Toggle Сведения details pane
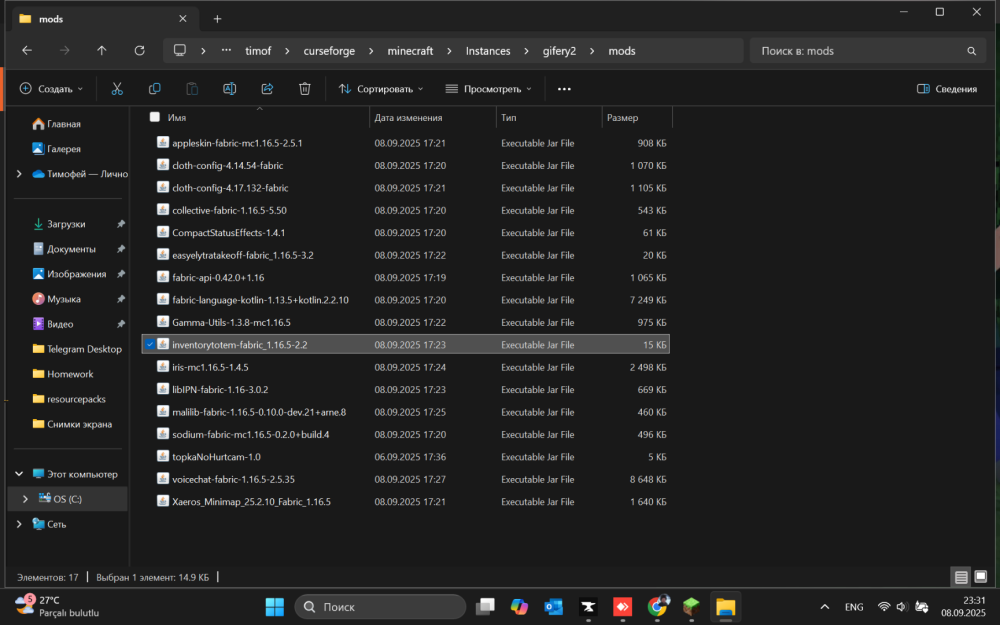This screenshot has height=625, width=1000. (x=947, y=89)
